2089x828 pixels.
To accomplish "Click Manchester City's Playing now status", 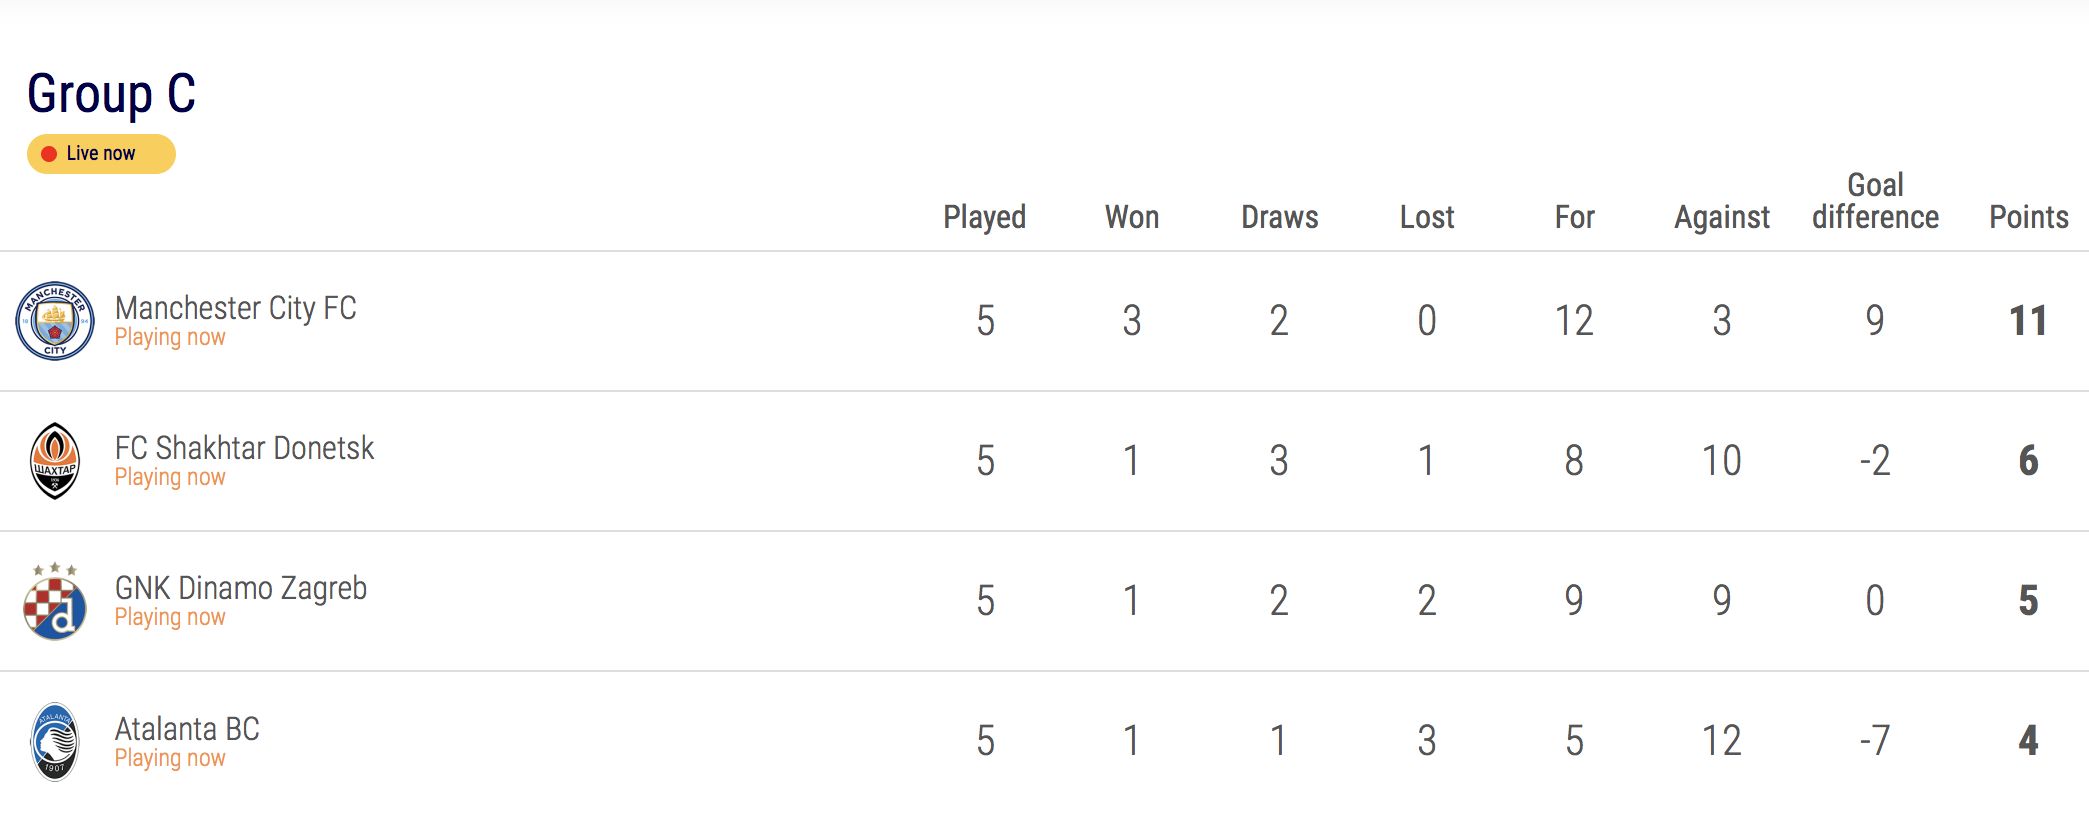I will coord(170,338).
